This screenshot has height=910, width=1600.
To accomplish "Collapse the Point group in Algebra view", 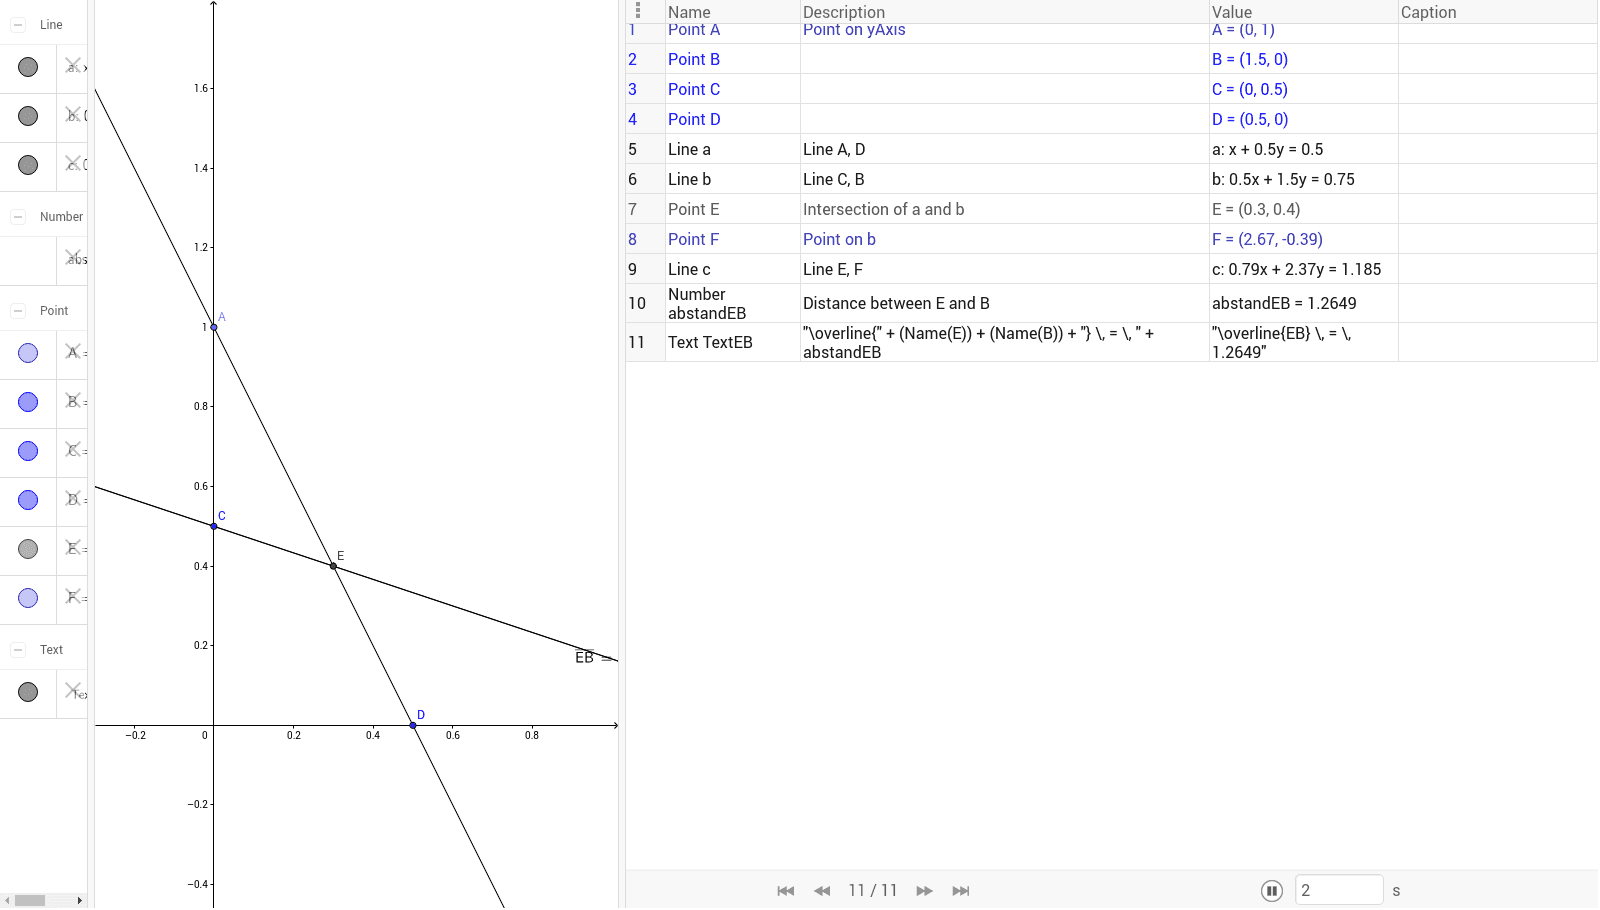I will [x=18, y=311].
